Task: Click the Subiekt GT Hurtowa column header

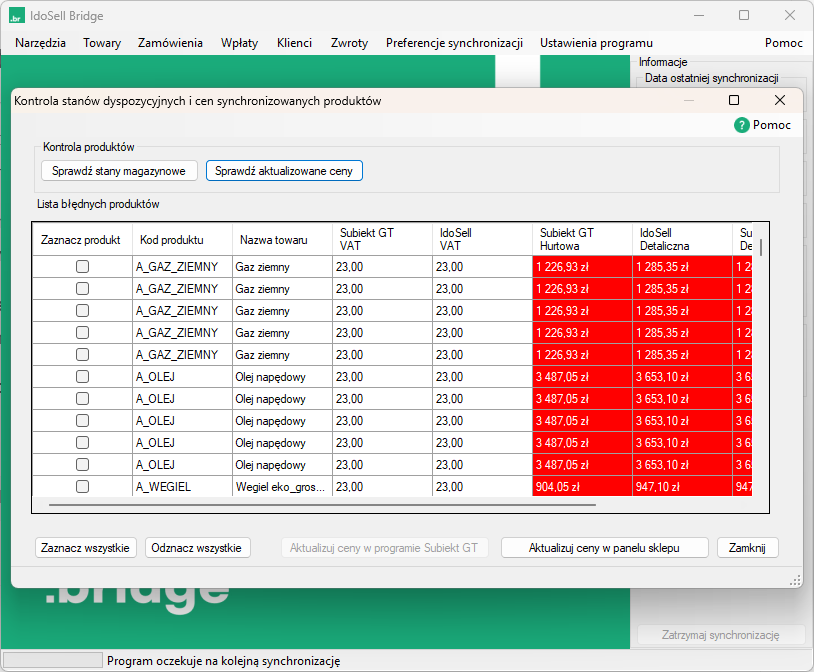Action: (x=582, y=239)
